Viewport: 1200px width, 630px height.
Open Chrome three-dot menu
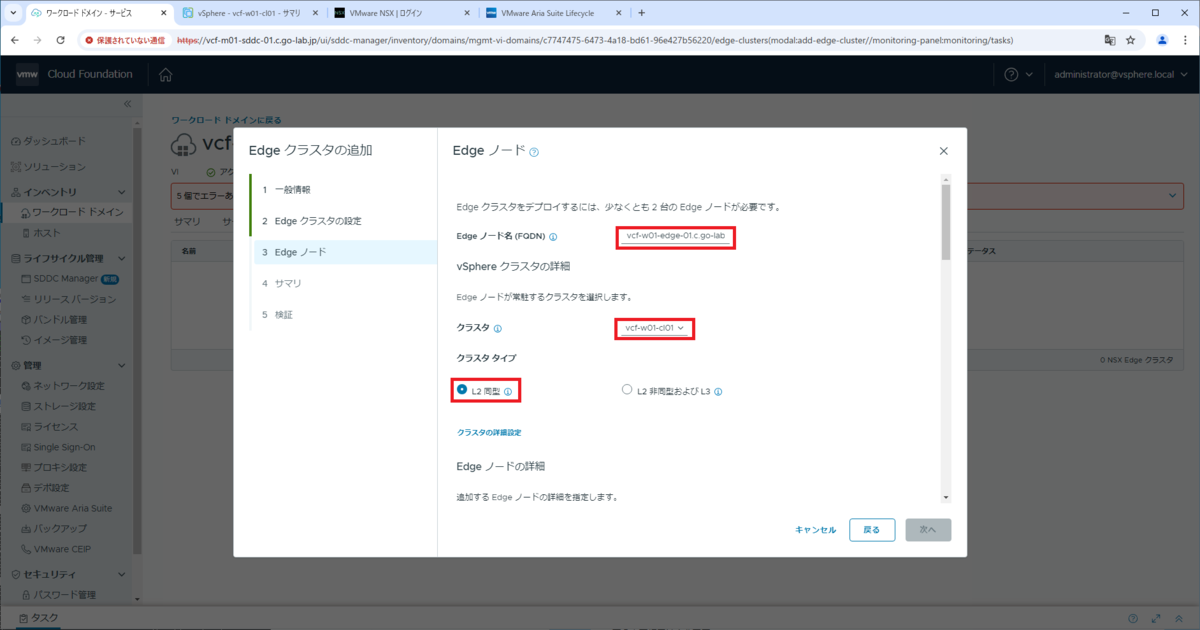[1184, 40]
